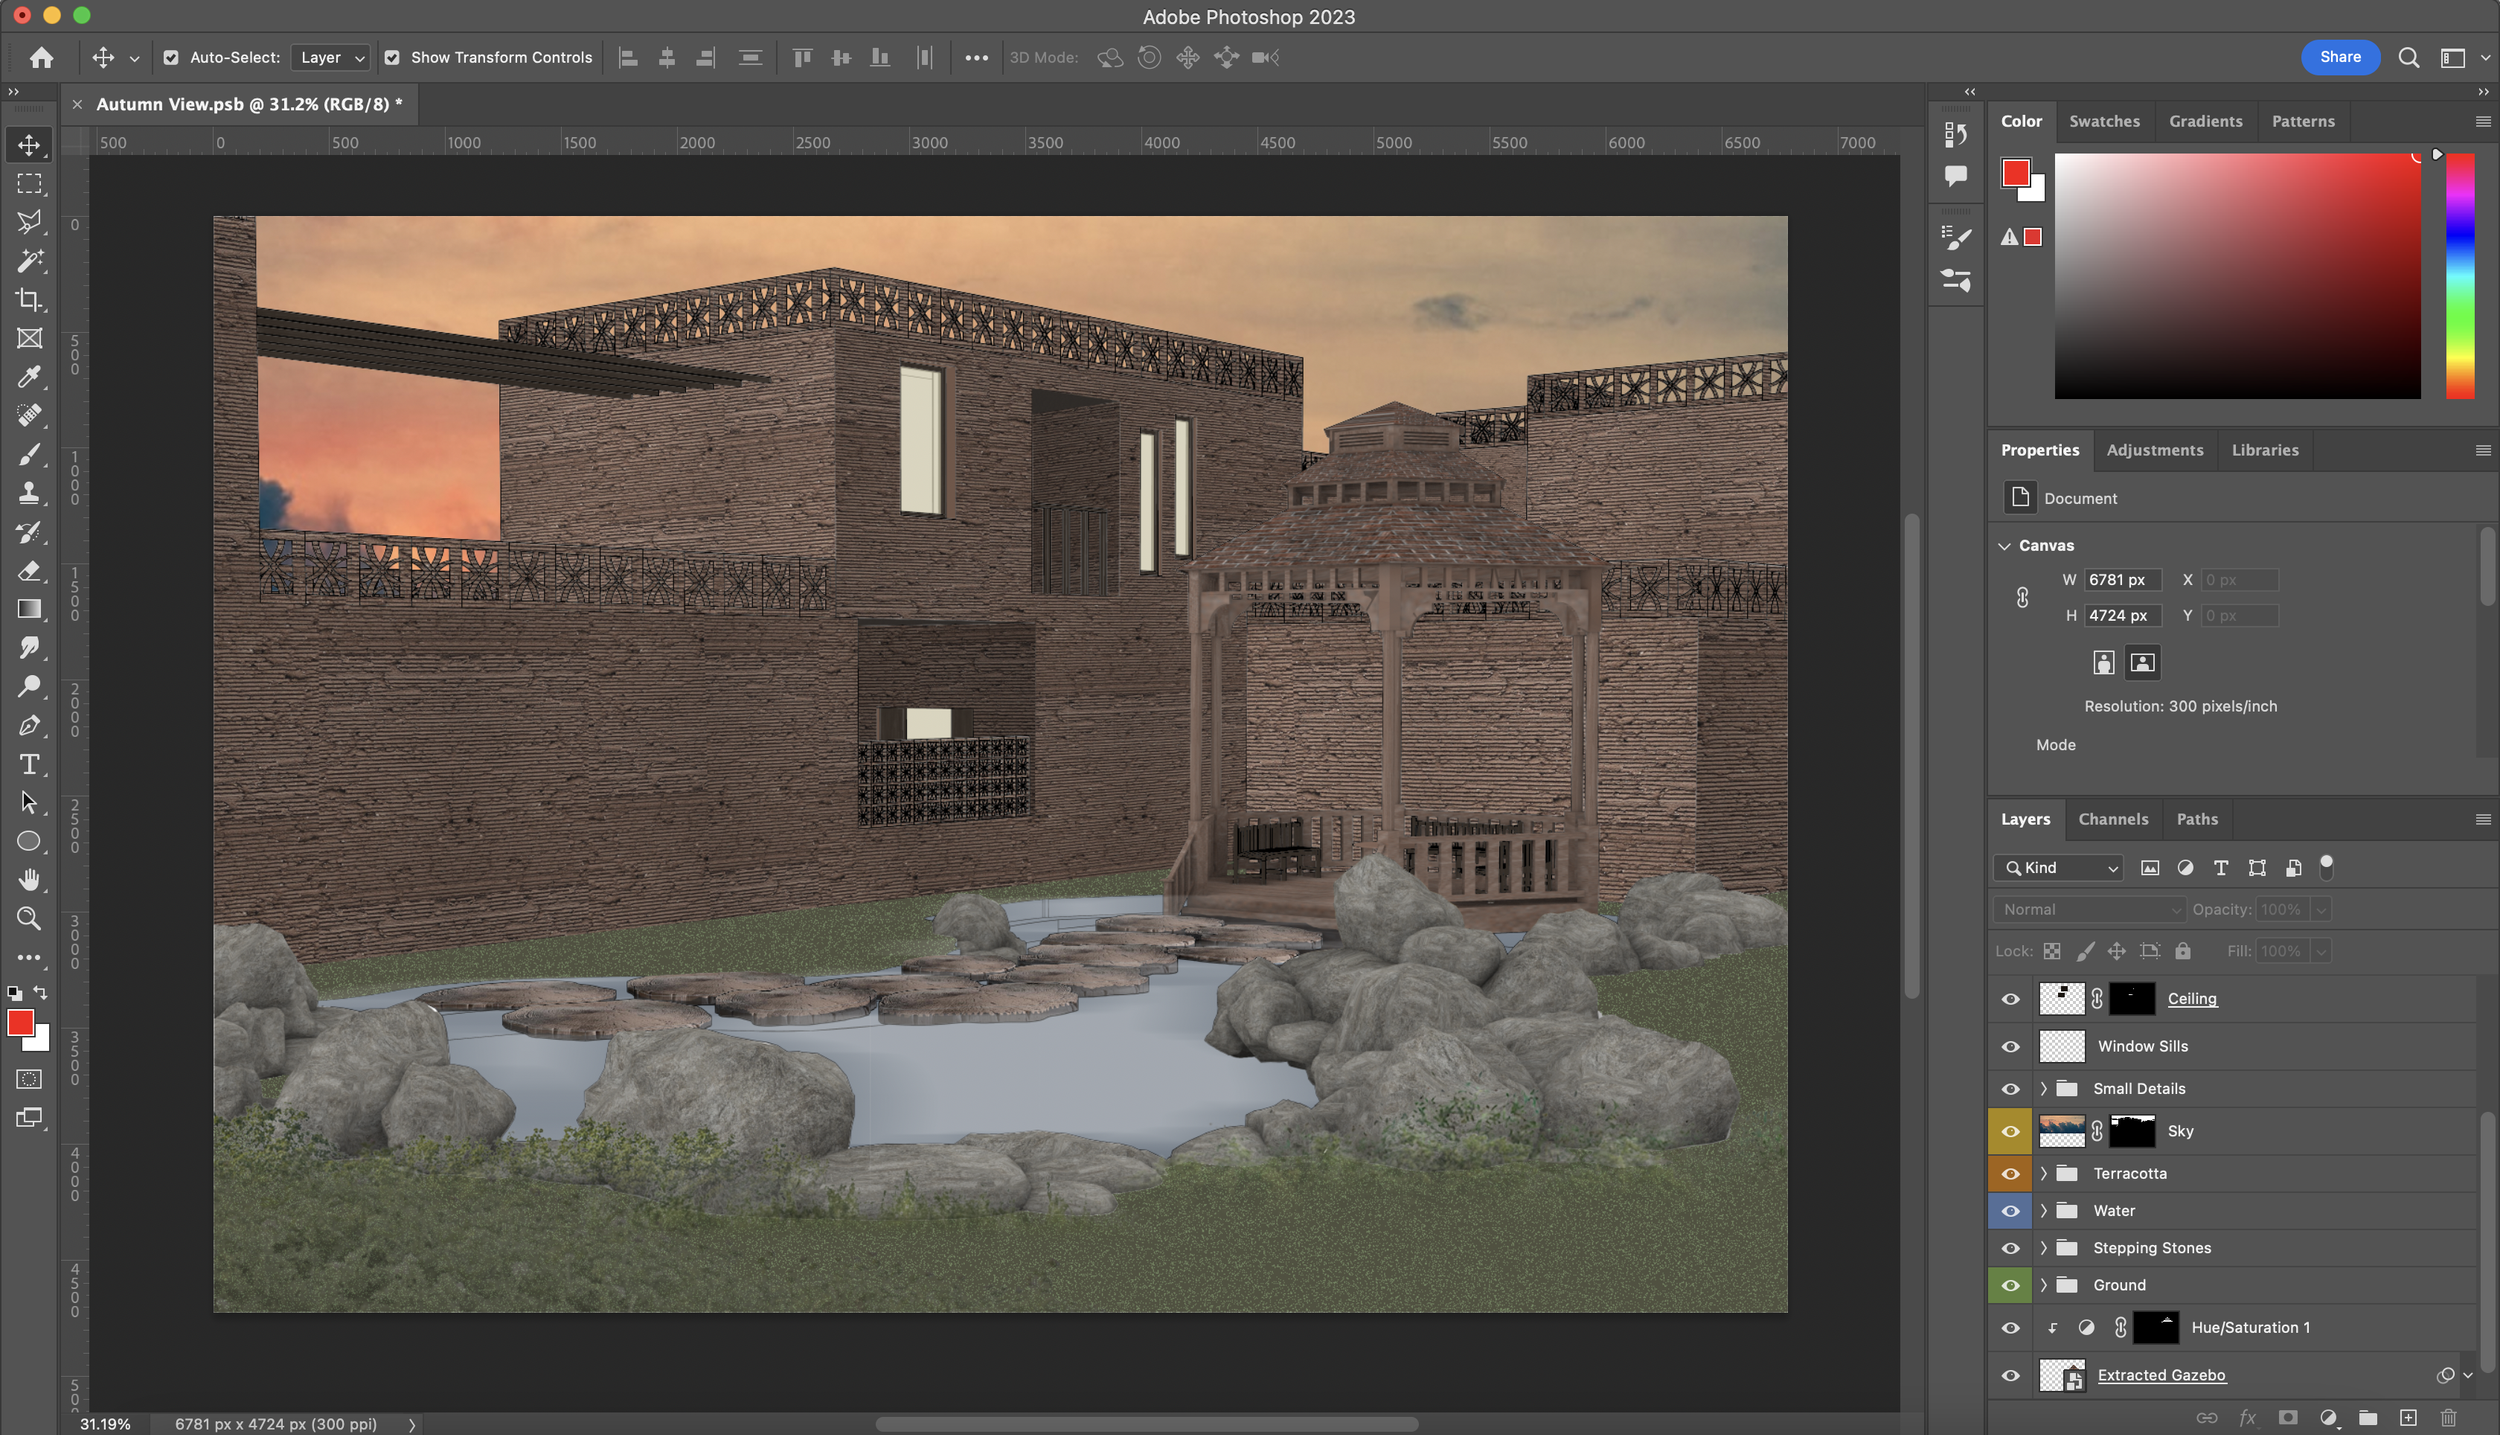Select the Hand tool
The width and height of the screenshot is (2500, 1435).
[29, 880]
